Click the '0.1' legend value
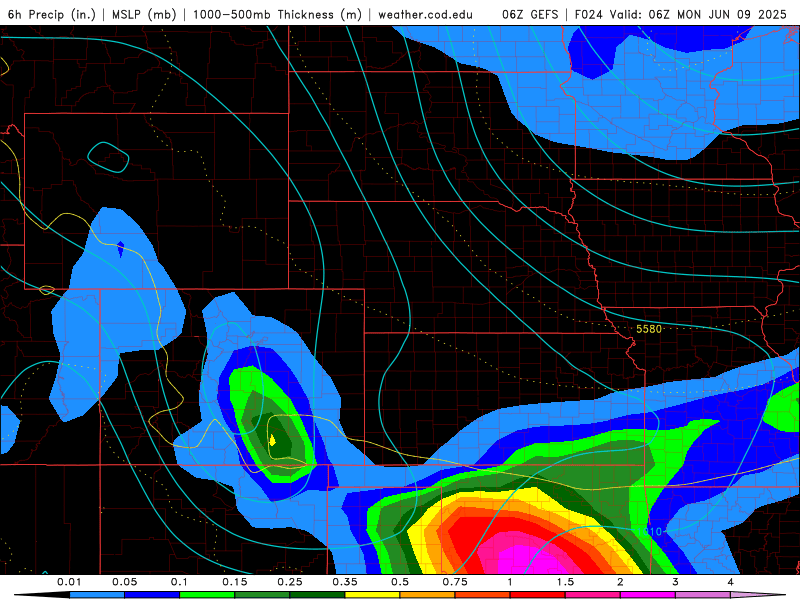Screen dimensions: 800x600 [179, 582]
